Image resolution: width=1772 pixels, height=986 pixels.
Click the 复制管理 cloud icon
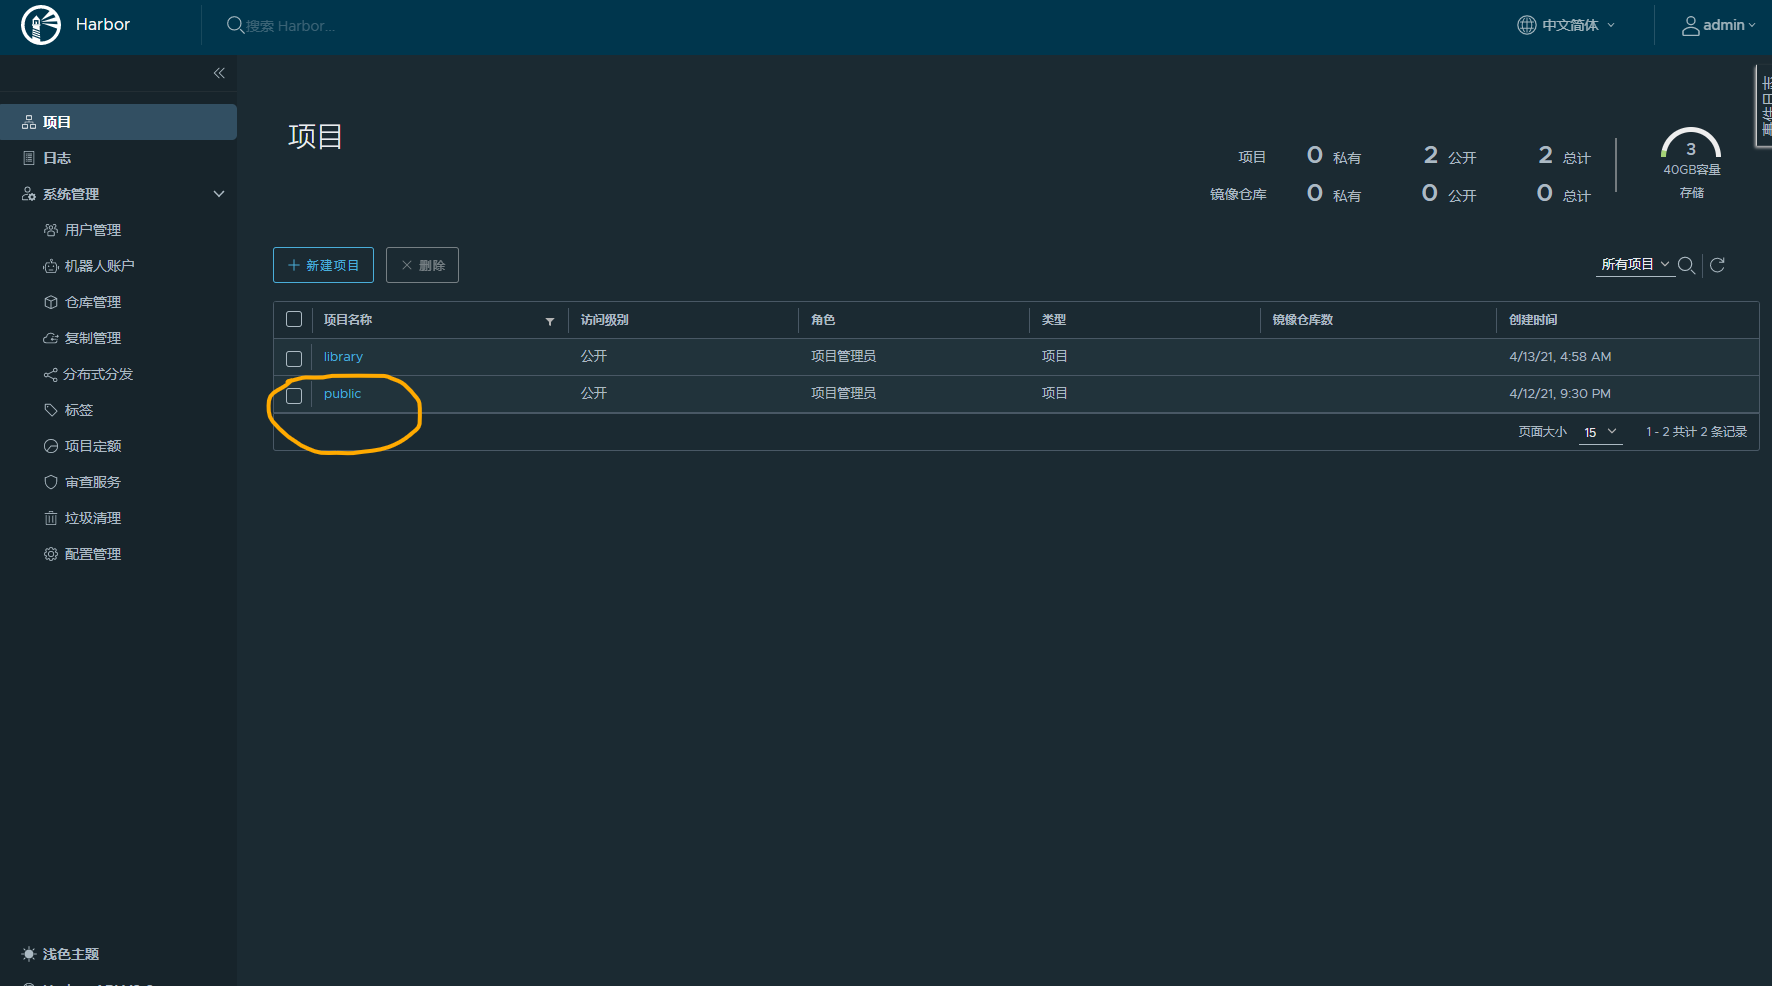click(x=51, y=338)
